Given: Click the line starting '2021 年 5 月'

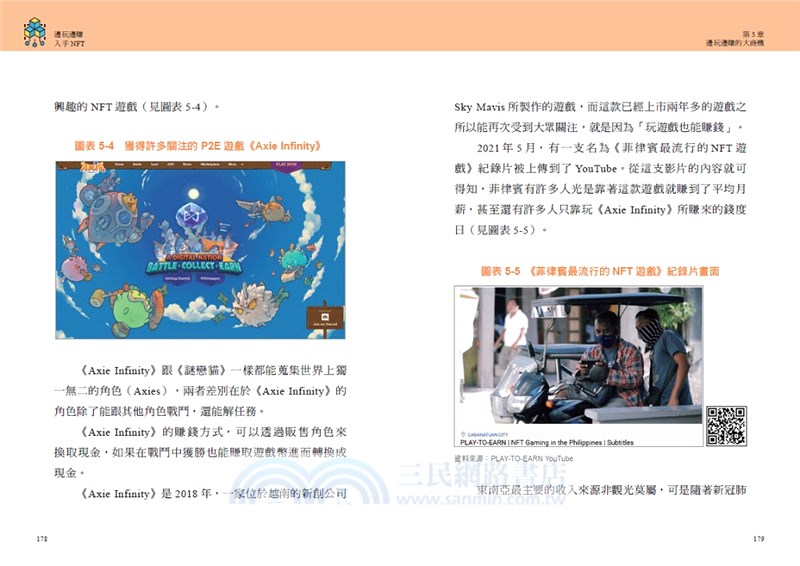Looking at the screenshot, I should click(x=611, y=148).
